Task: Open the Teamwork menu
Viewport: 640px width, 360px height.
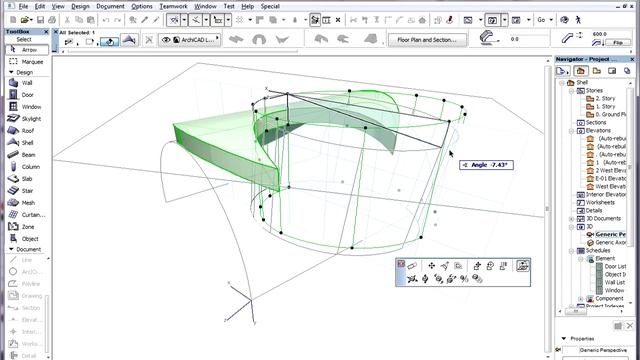Action: point(173,6)
